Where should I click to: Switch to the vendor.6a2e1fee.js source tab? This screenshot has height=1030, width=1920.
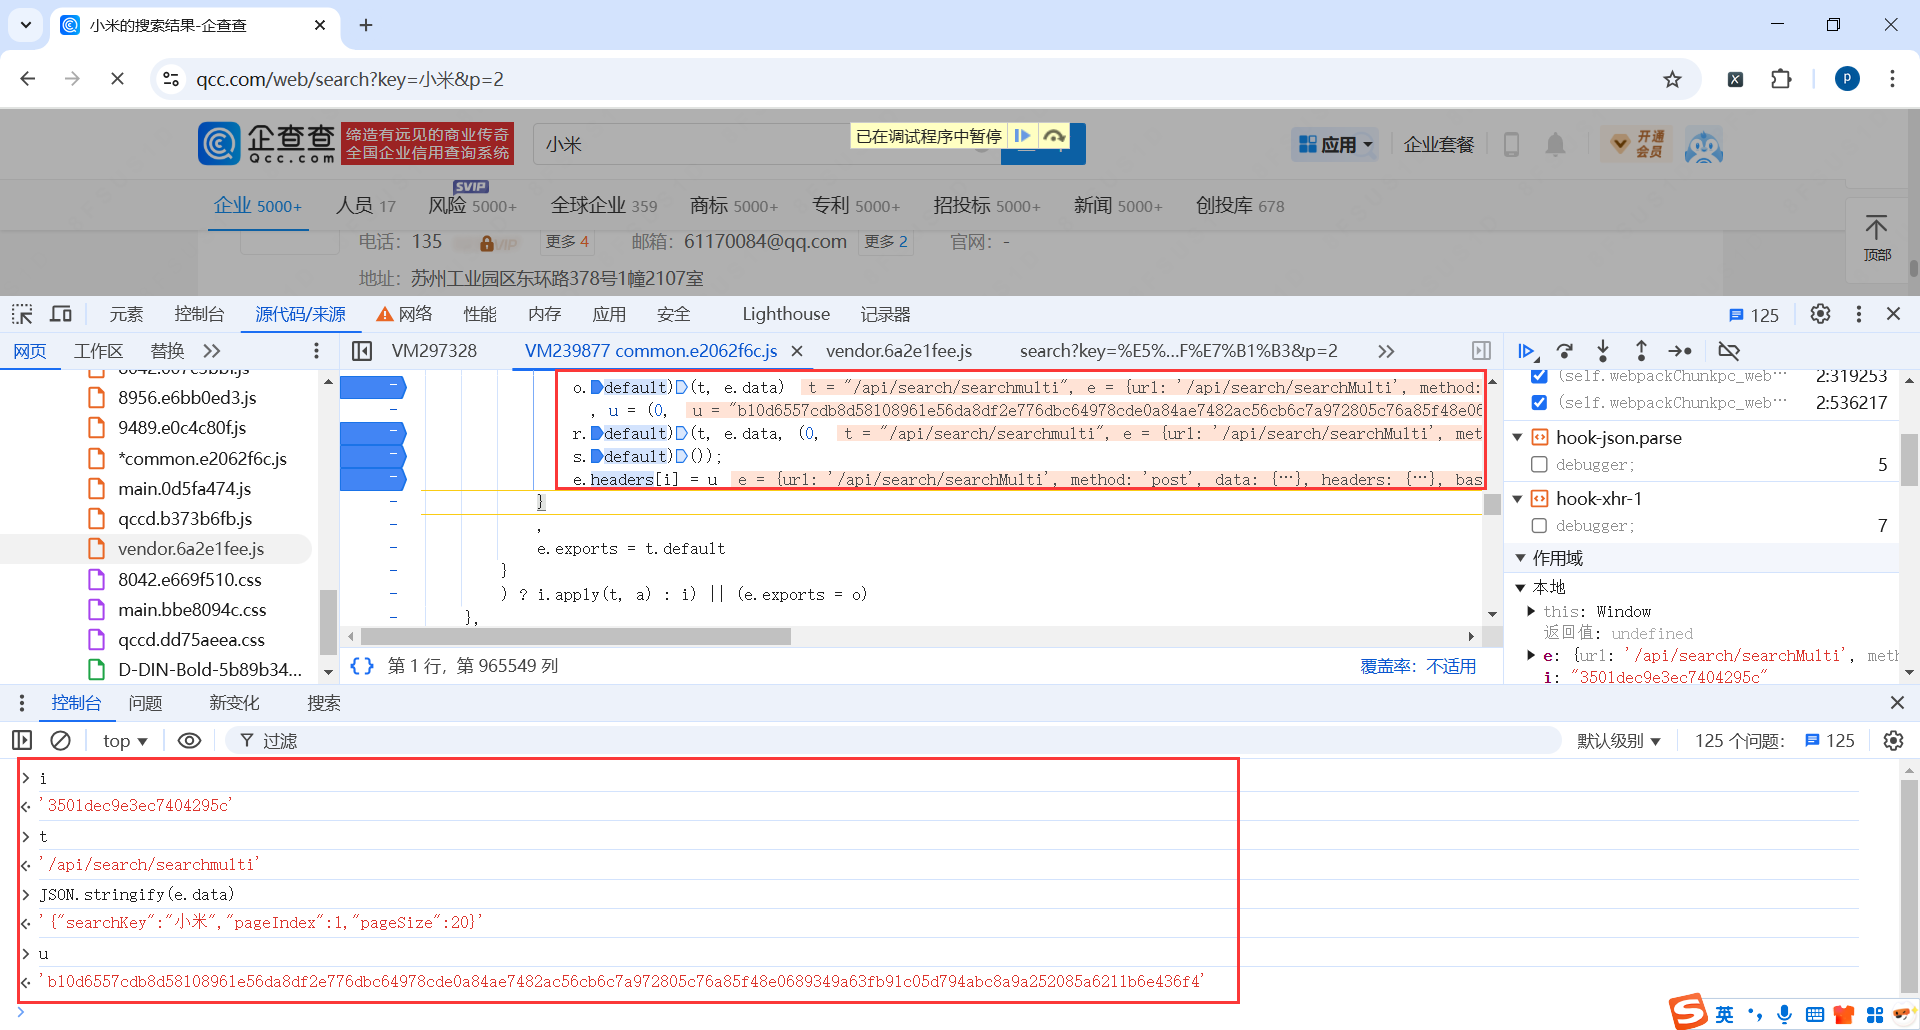pyautogui.click(x=899, y=351)
